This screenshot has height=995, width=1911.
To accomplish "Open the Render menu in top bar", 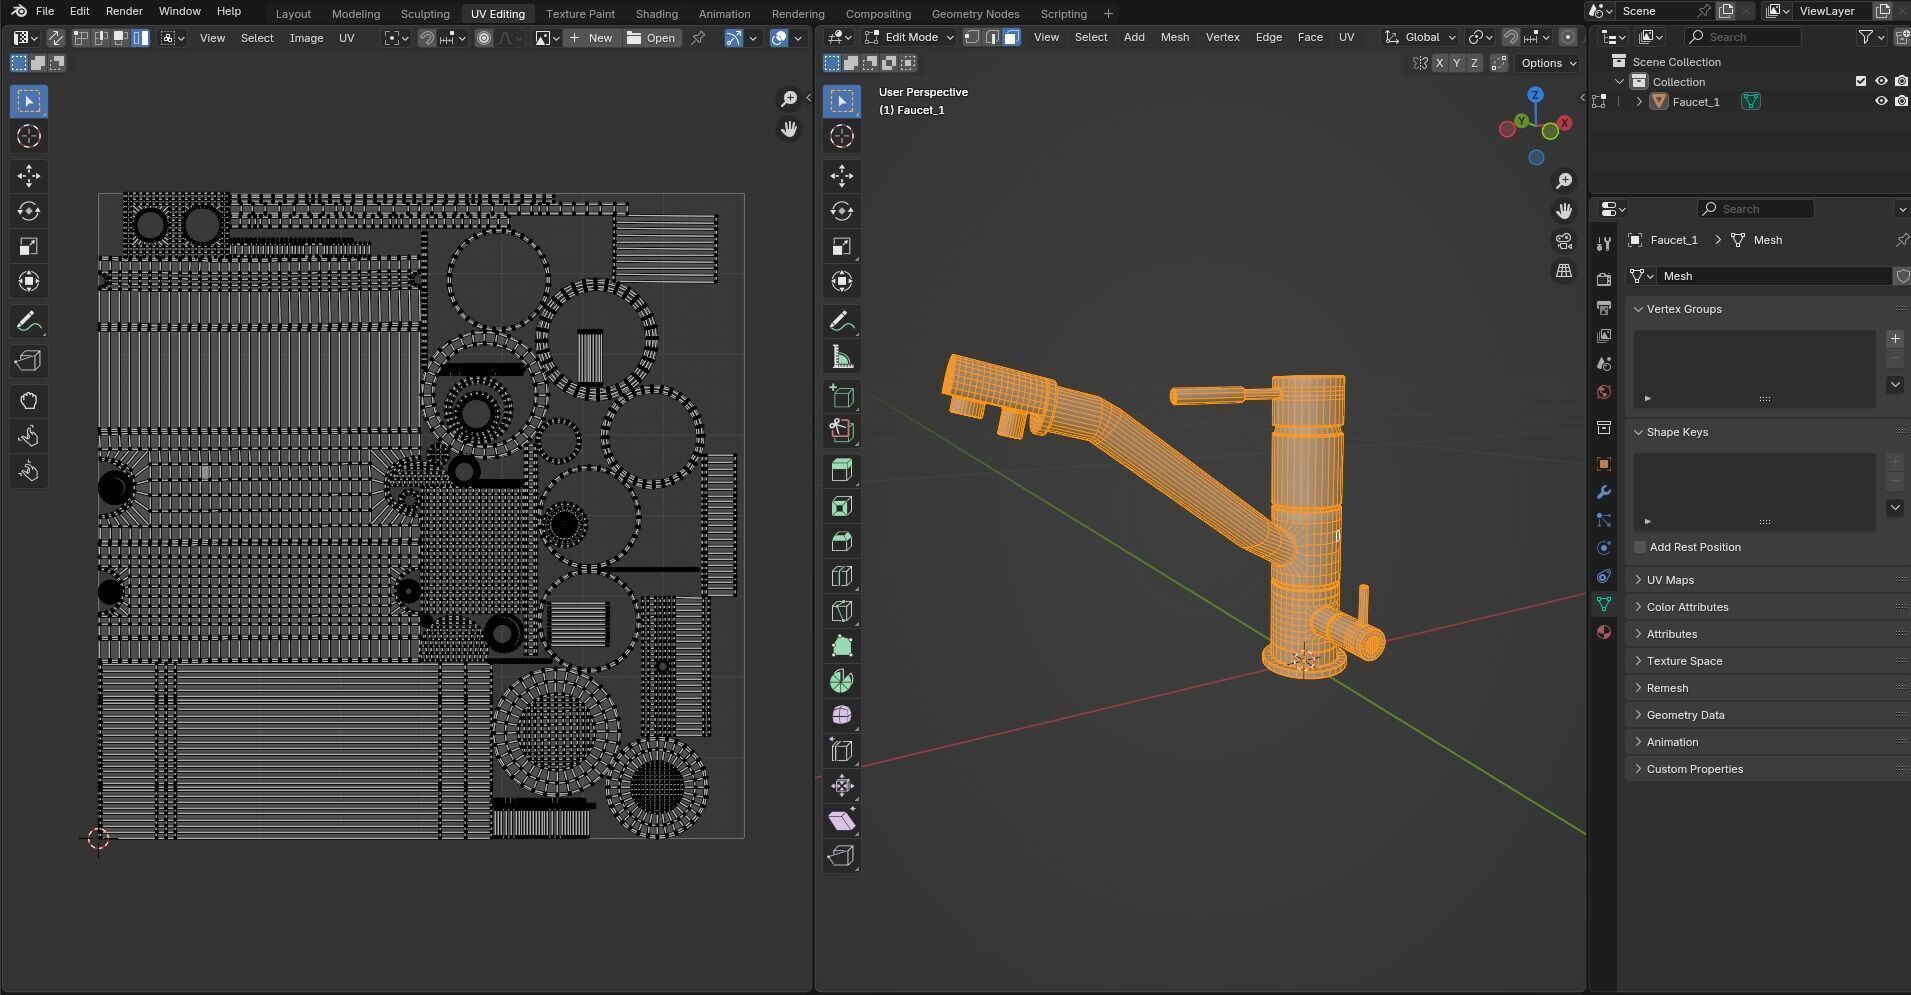I will [124, 11].
